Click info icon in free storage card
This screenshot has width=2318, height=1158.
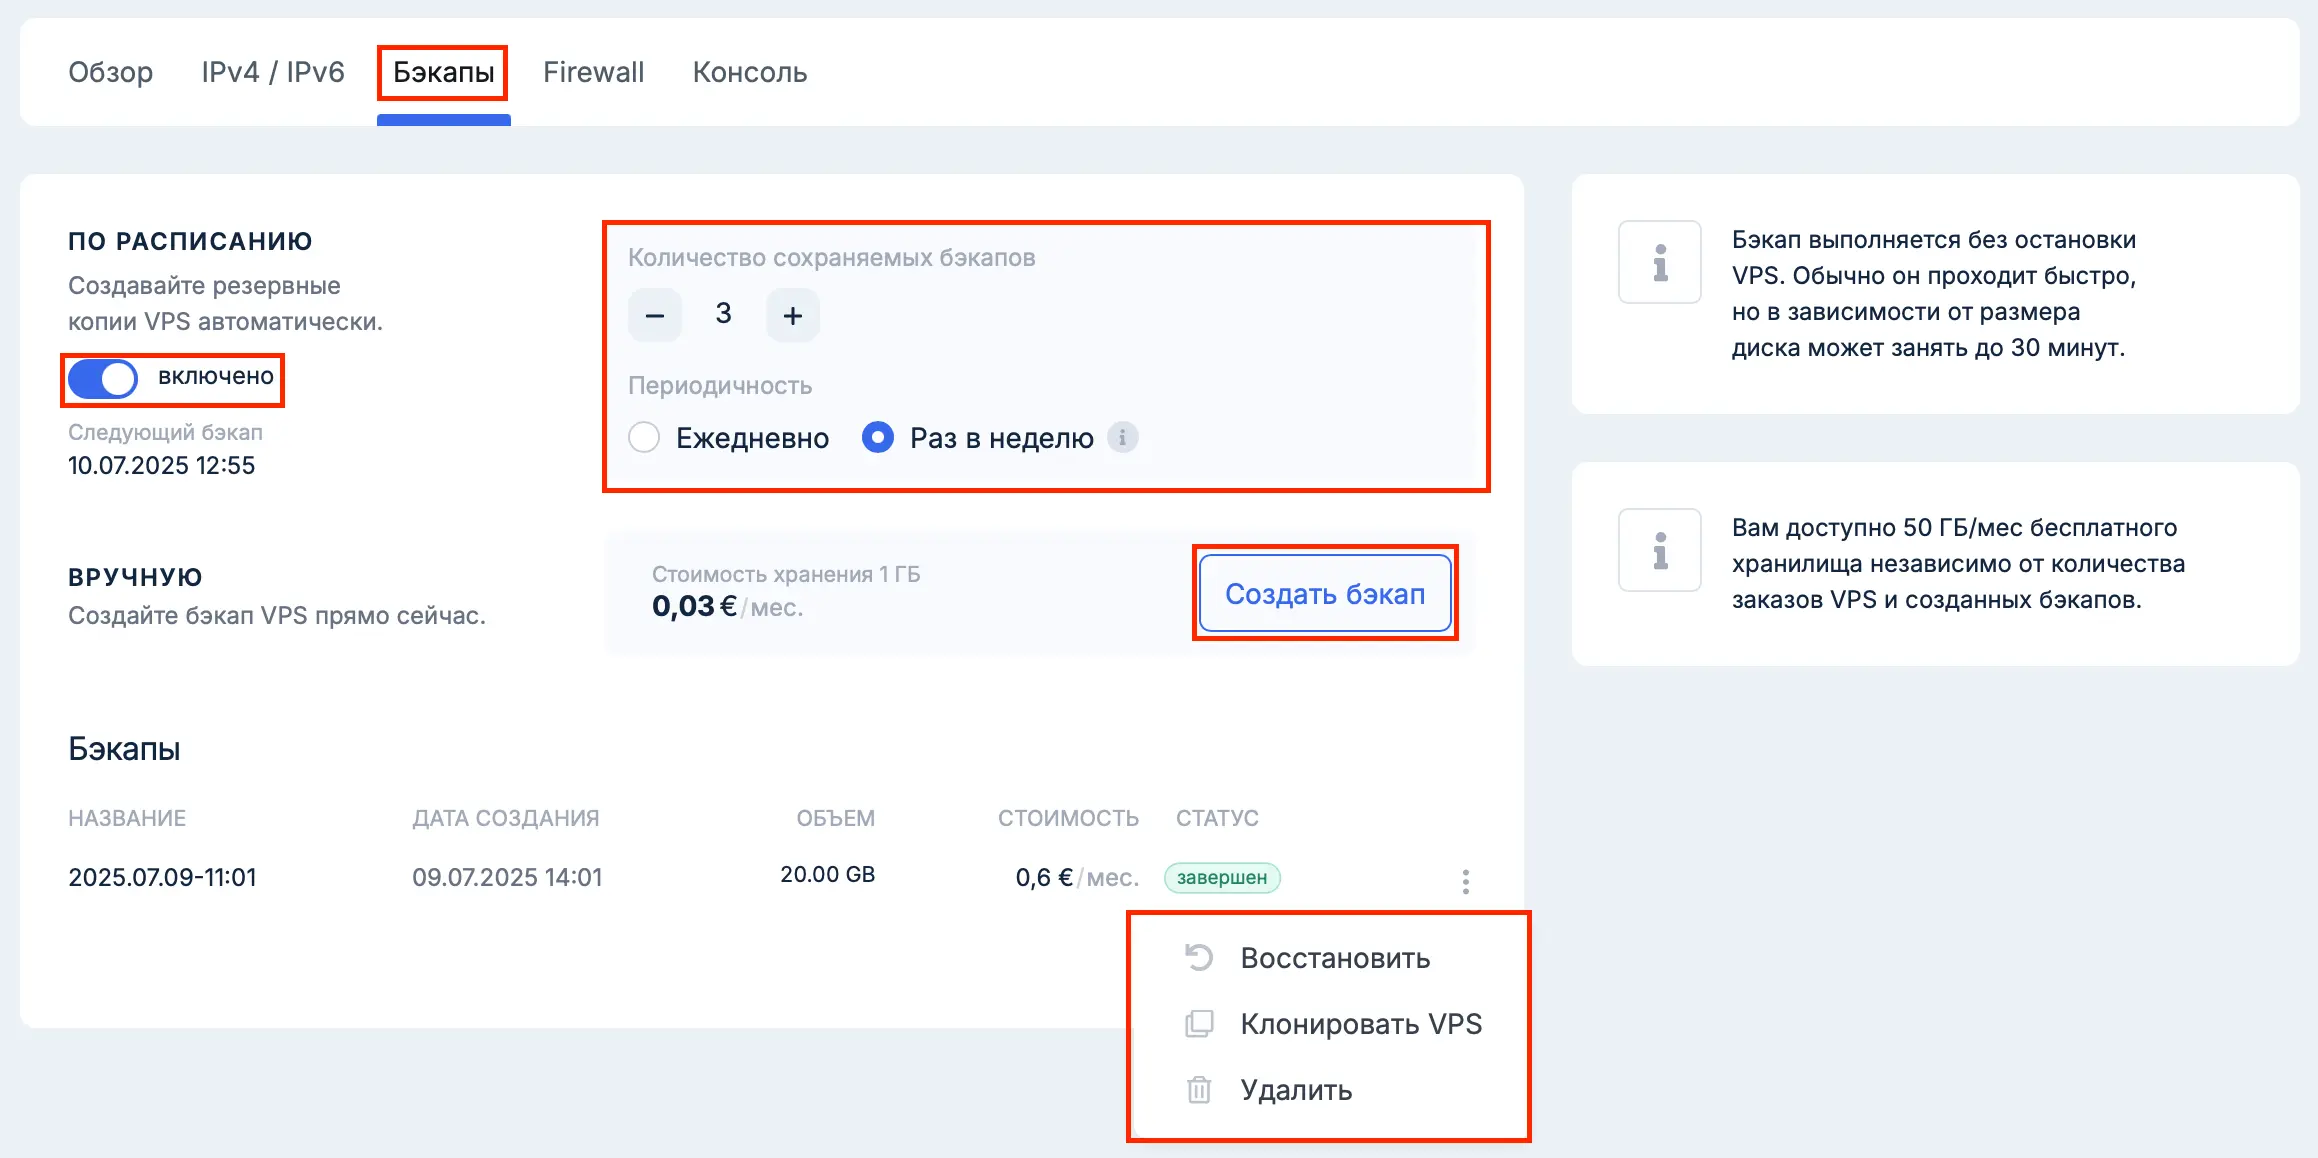tap(1659, 550)
